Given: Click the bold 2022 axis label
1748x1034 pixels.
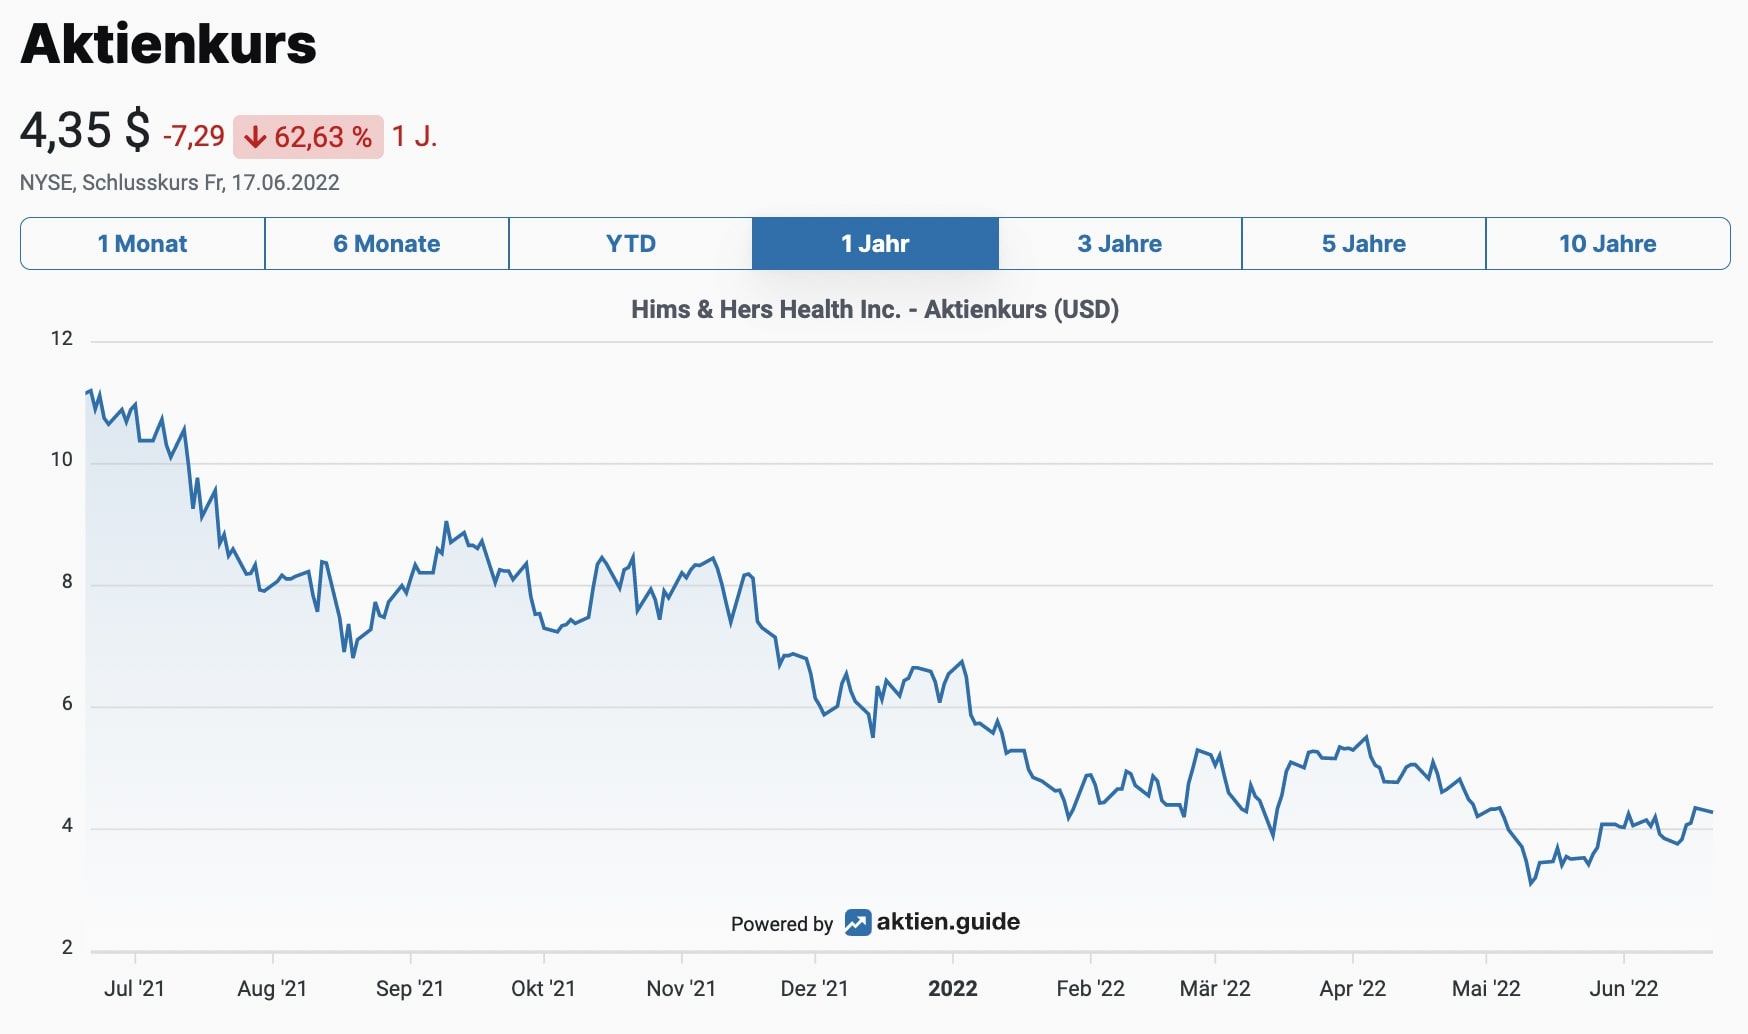Looking at the screenshot, I should 952,988.
